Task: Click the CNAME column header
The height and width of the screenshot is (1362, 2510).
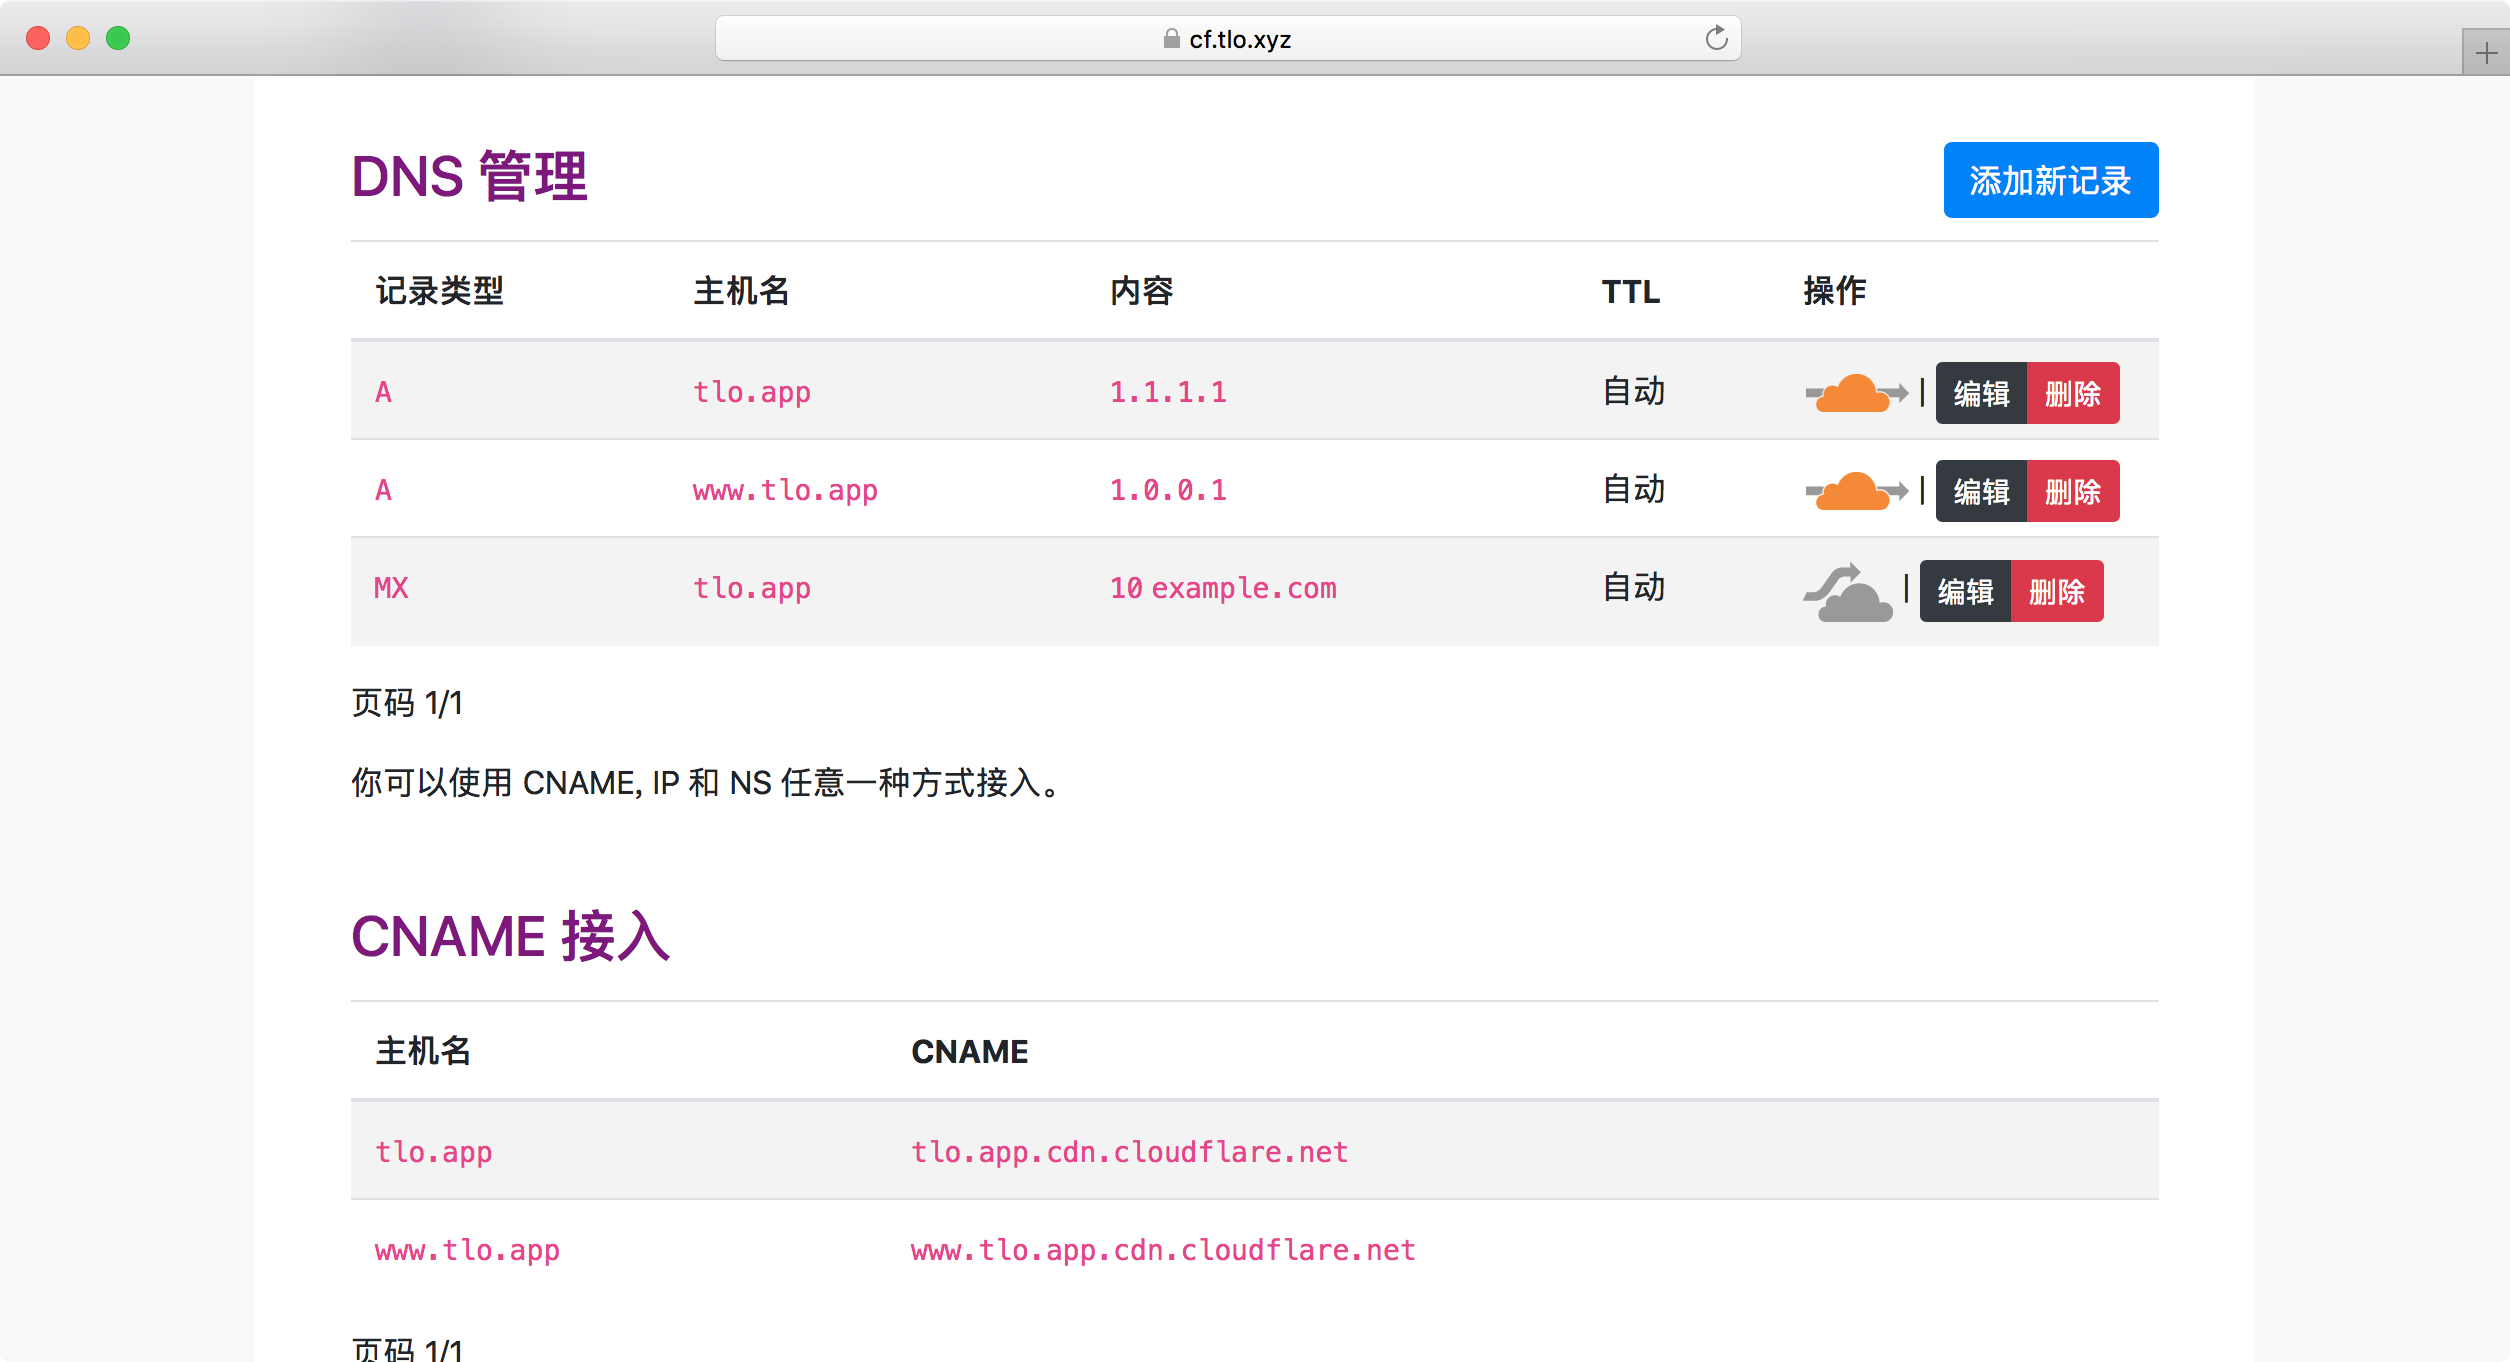Action: tap(969, 1052)
